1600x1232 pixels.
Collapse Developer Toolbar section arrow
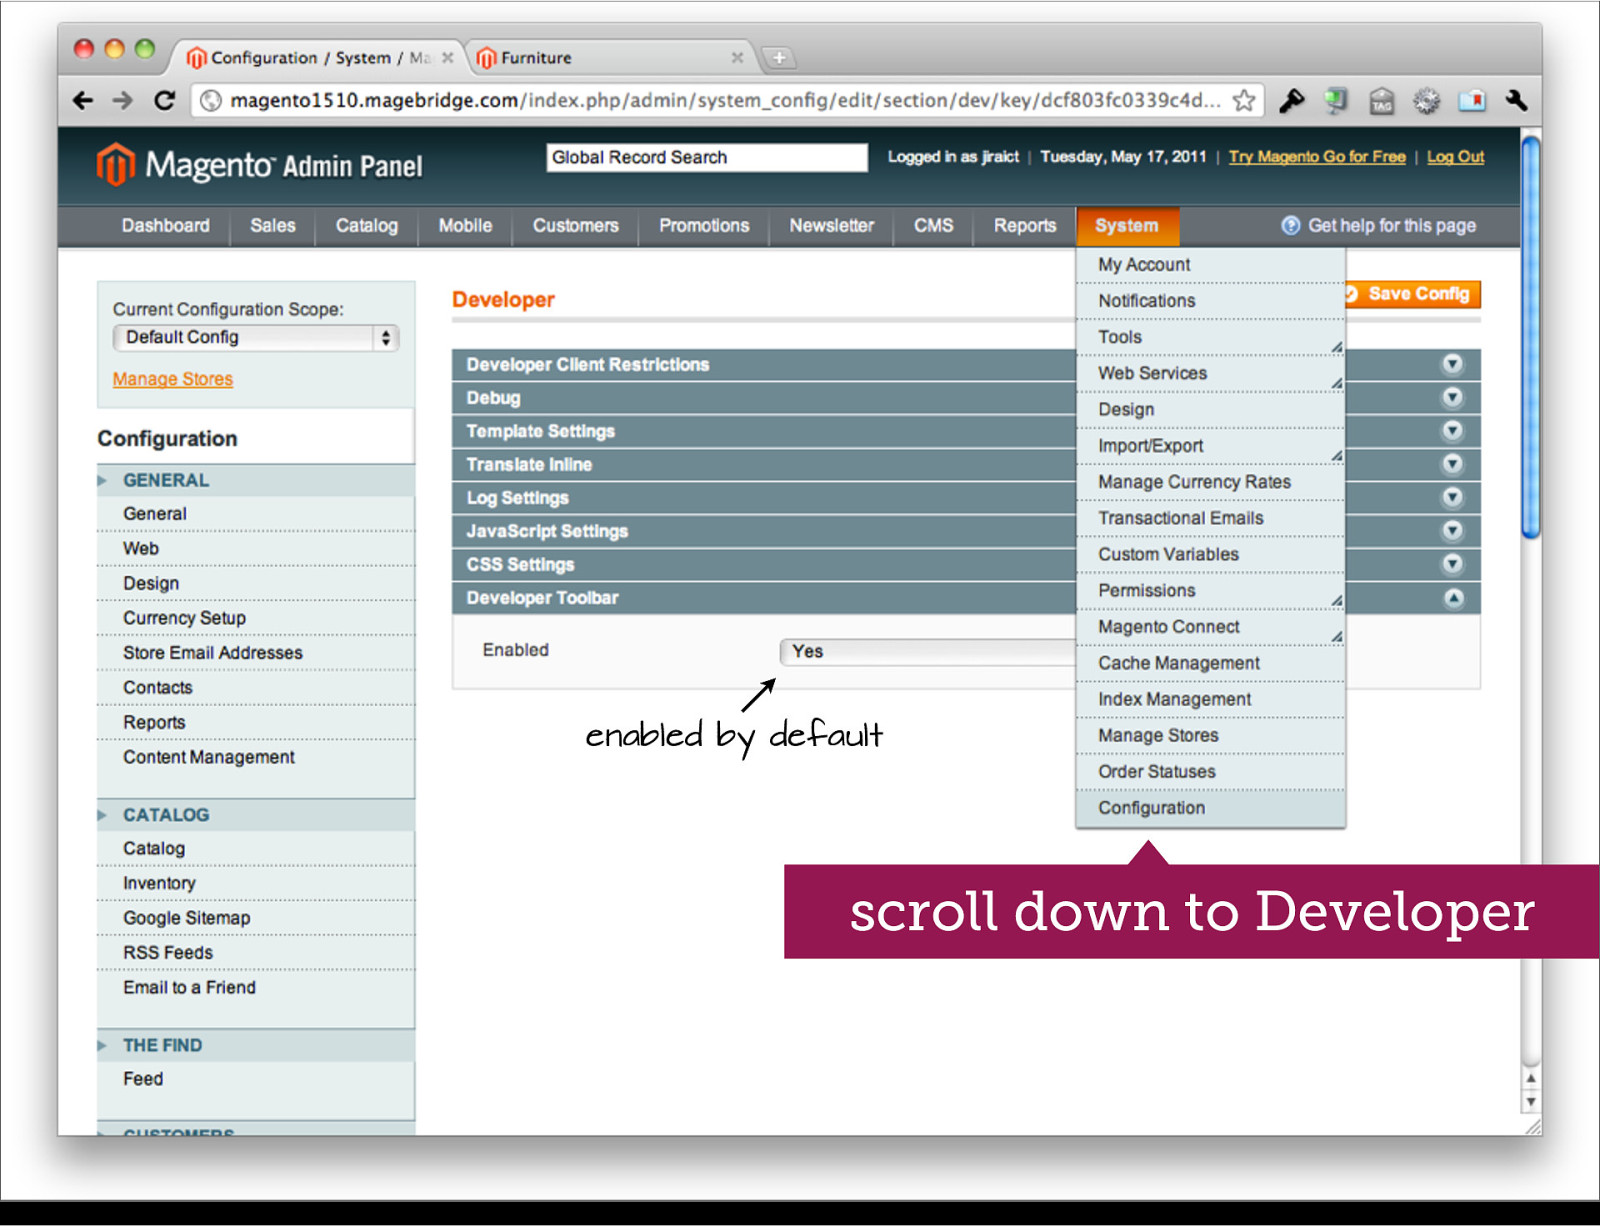(1453, 598)
